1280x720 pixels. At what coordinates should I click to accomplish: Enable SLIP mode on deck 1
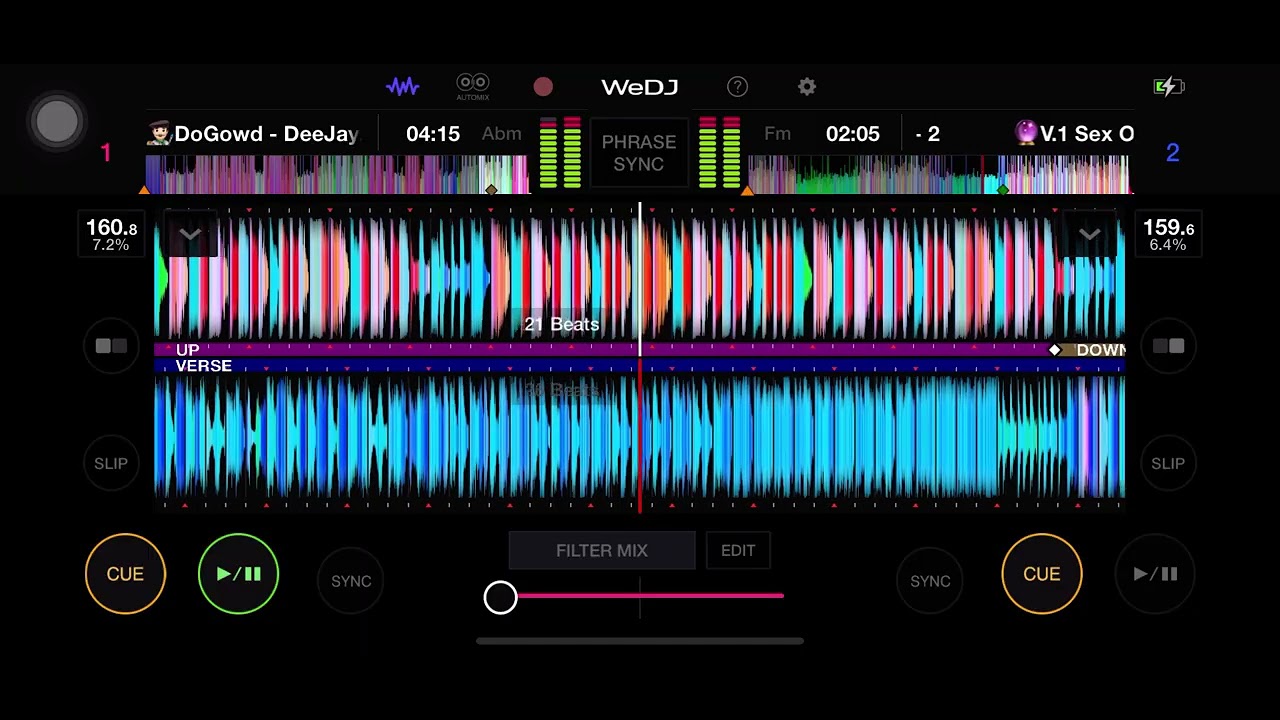tap(111, 464)
